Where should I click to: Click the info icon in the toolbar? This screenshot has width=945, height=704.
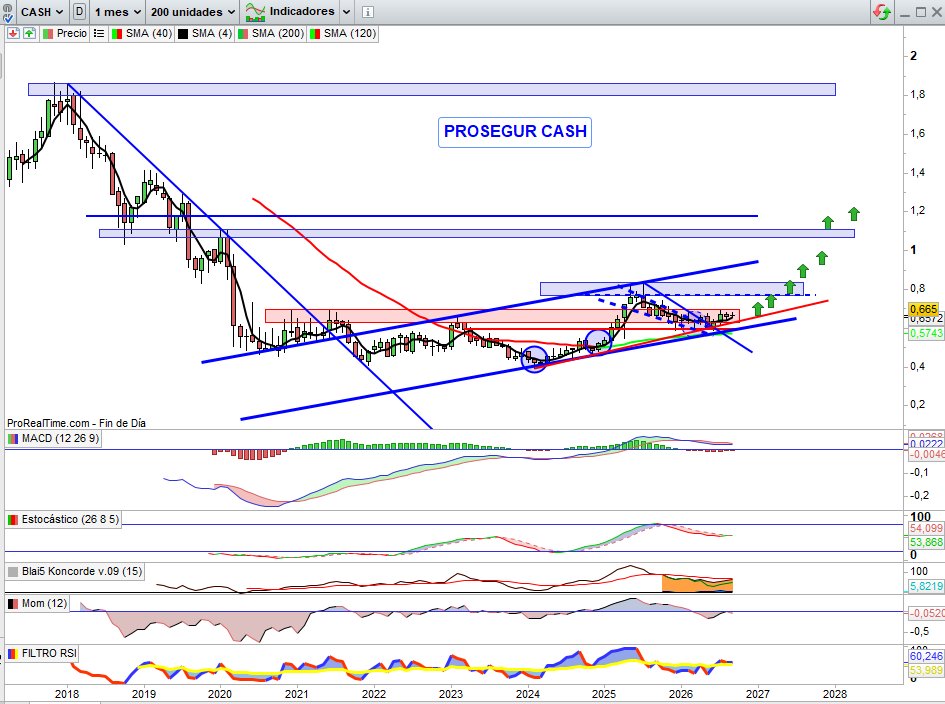pos(368,11)
